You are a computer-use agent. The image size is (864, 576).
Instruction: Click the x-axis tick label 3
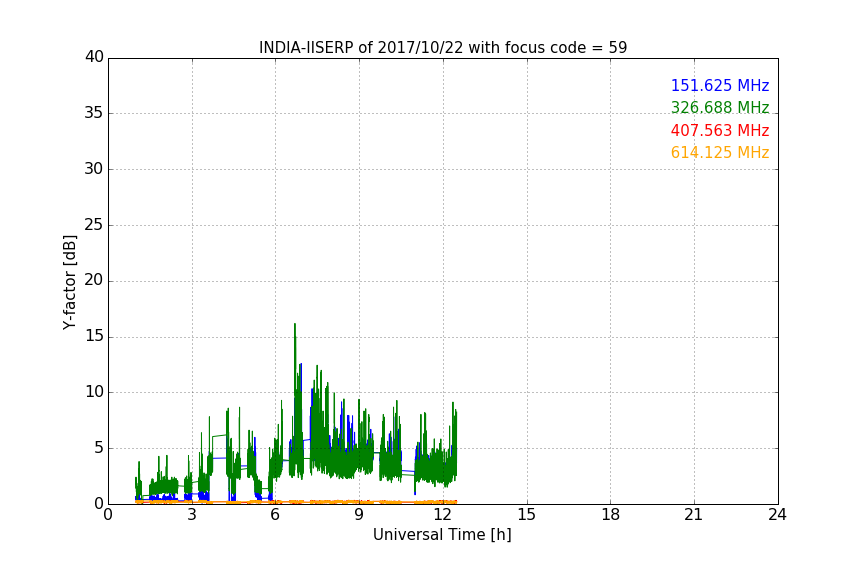click(x=192, y=515)
